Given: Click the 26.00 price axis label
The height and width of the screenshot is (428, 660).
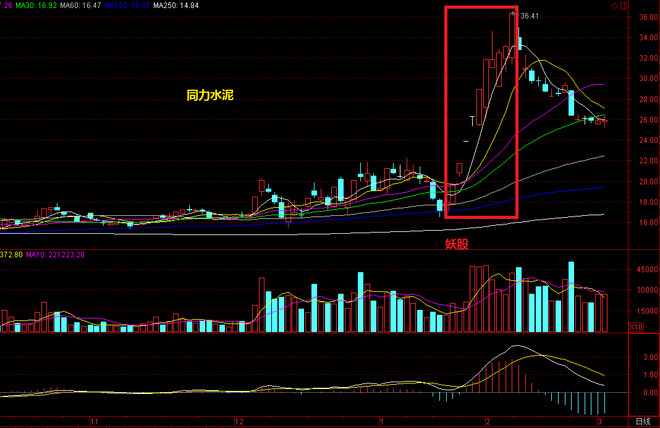Looking at the screenshot, I should pyautogui.click(x=648, y=120).
